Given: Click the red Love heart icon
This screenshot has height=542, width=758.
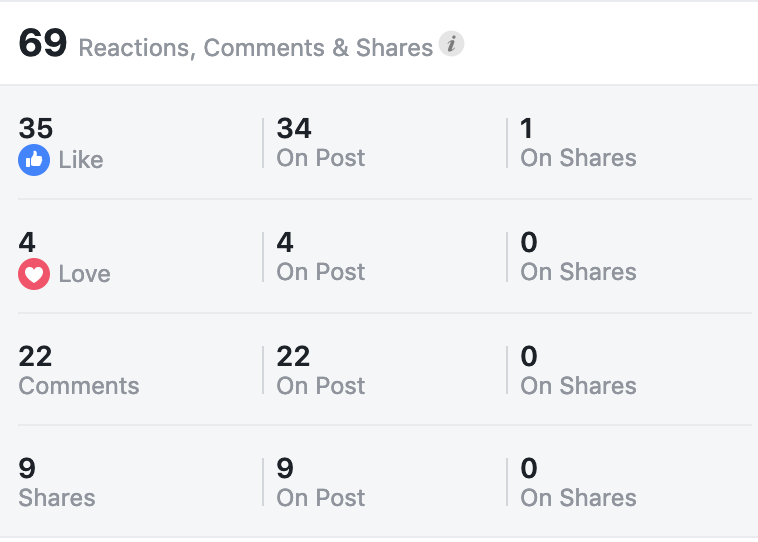Looking at the screenshot, I should [34, 274].
